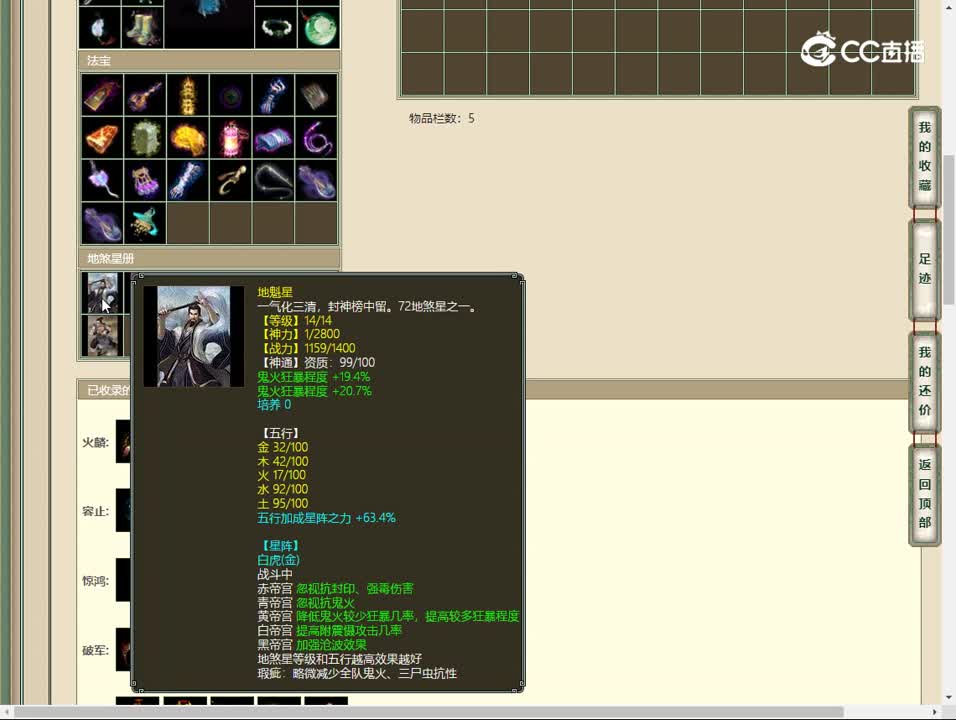Open 我的收藏 sidebar button

point(924,157)
